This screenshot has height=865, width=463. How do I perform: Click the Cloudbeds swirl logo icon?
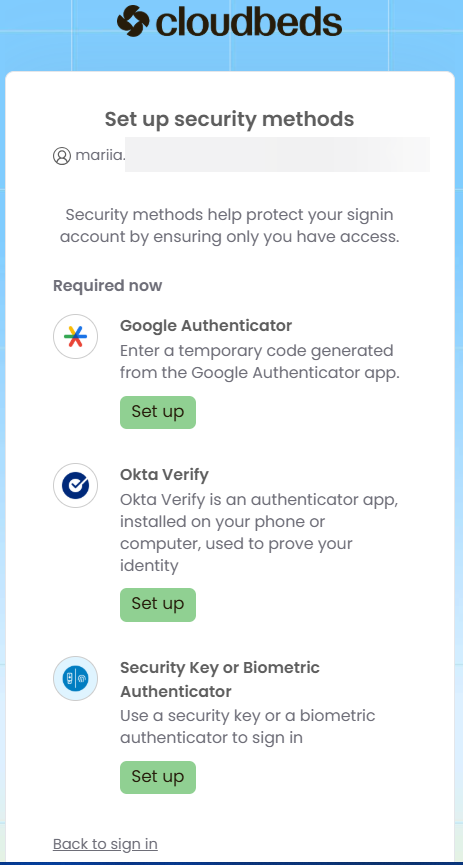133,21
